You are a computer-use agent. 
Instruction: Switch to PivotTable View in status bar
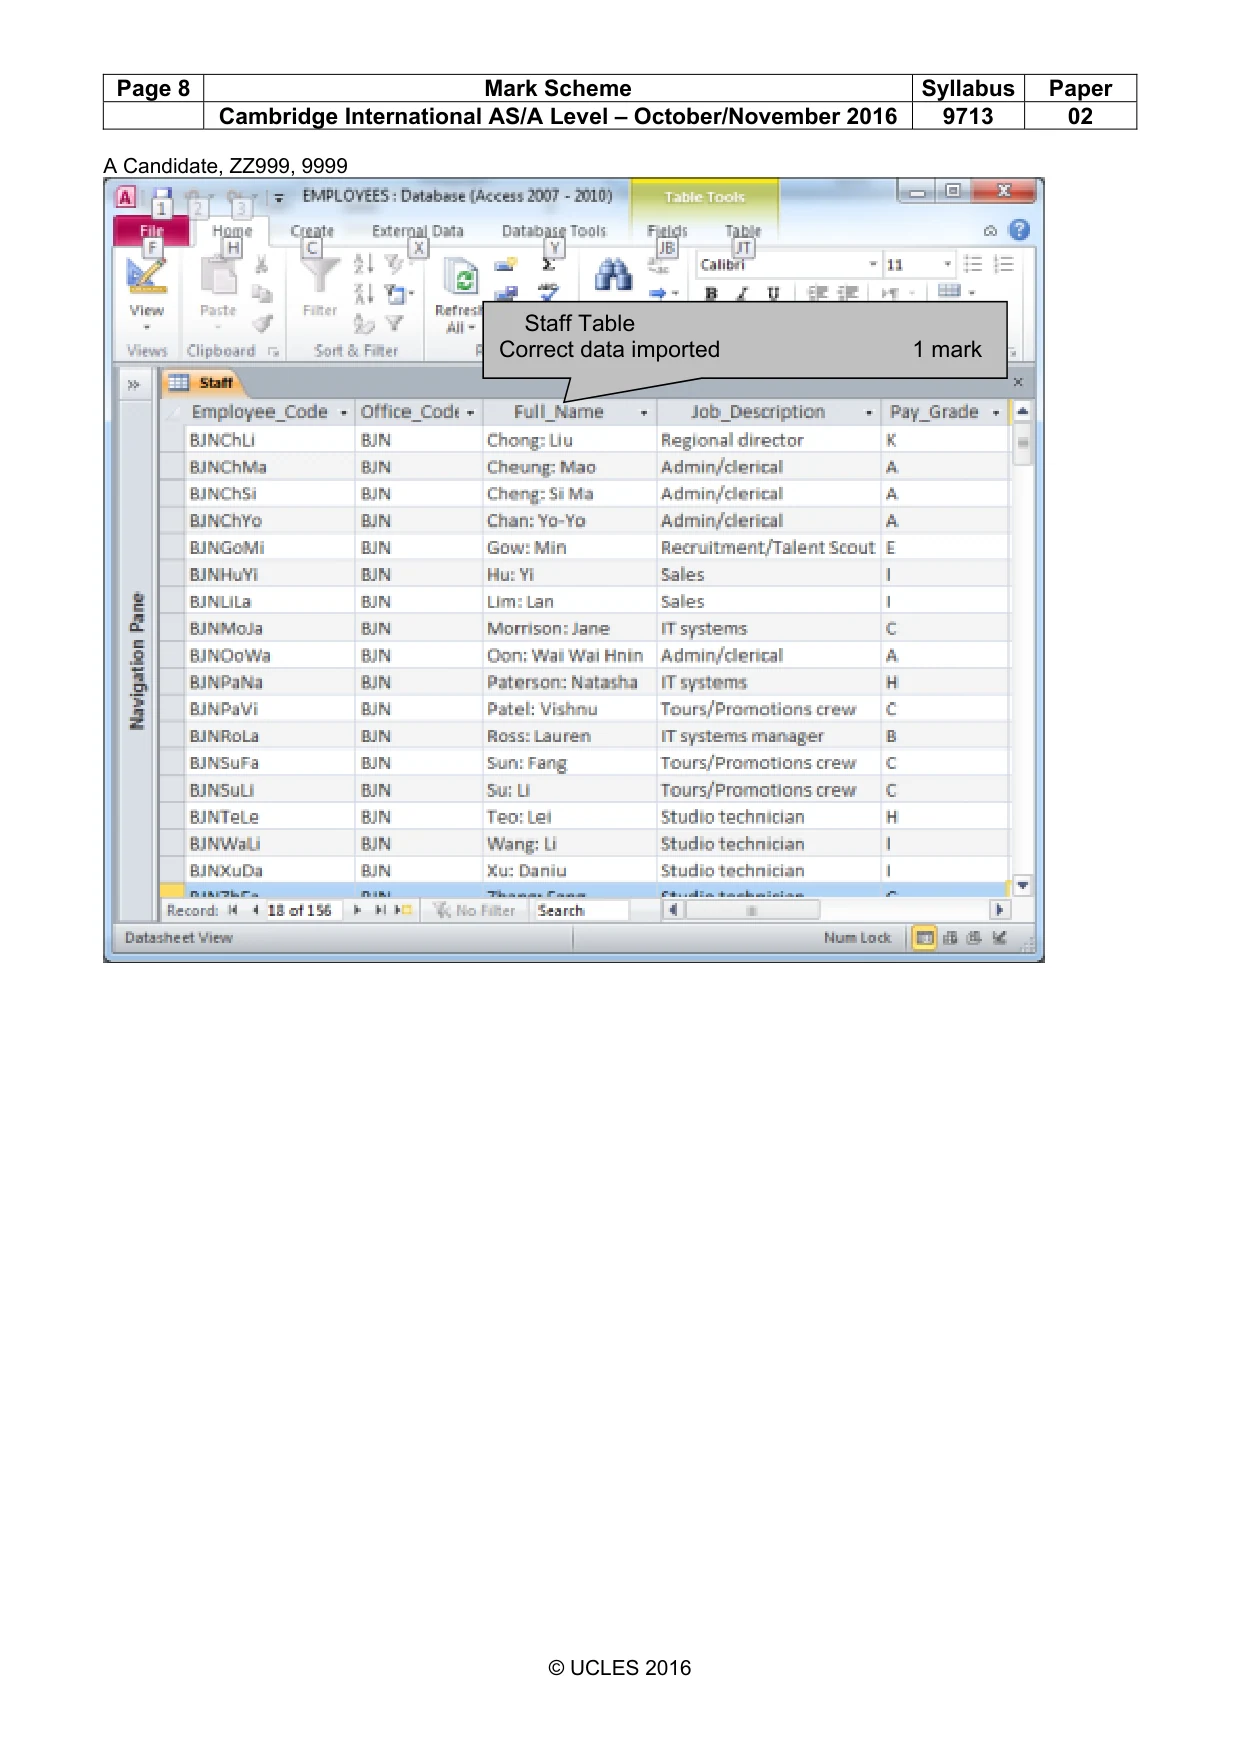950,938
